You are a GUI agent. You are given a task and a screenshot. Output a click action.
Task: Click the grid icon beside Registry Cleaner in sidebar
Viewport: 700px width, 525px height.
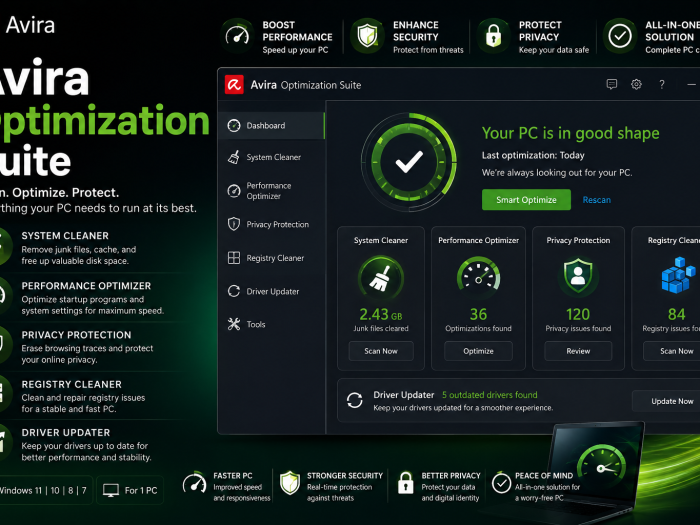pyautogui.click(x=234, y=258)
